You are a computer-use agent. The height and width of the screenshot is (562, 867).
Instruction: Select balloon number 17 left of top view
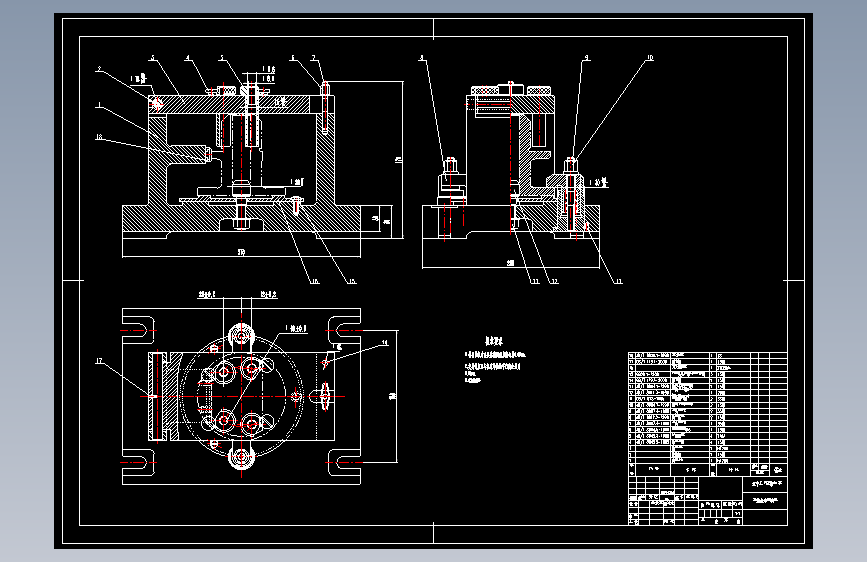(100, 361)
